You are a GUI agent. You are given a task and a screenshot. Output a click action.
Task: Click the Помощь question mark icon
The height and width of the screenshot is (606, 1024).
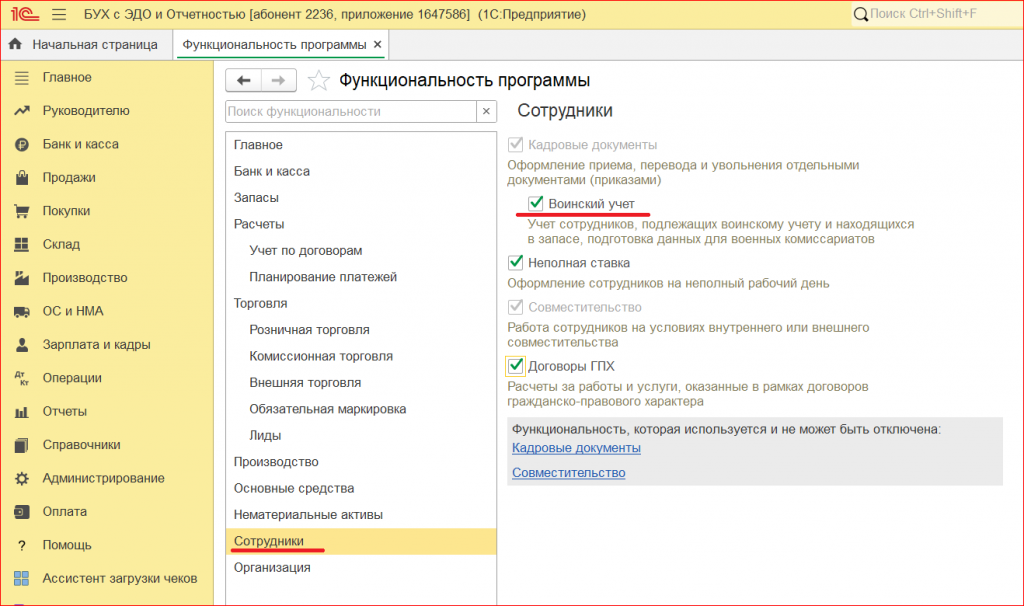(22, 545)
